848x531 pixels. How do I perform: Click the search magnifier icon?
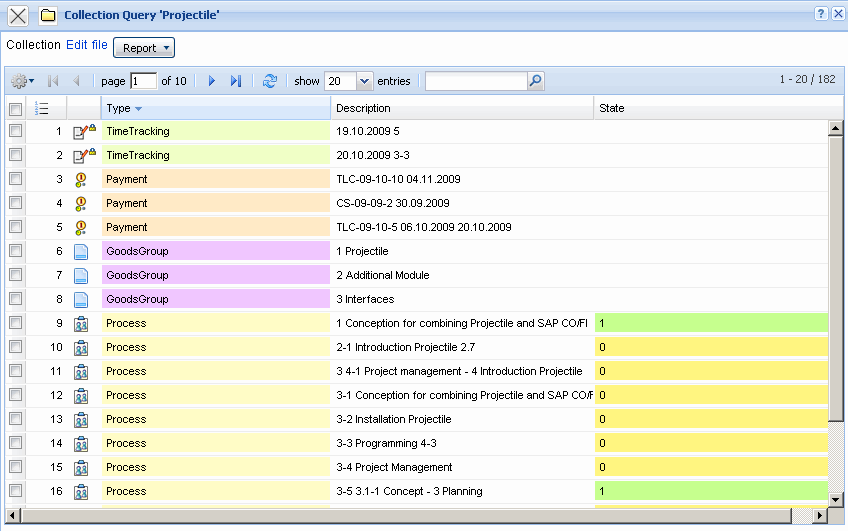535,81
